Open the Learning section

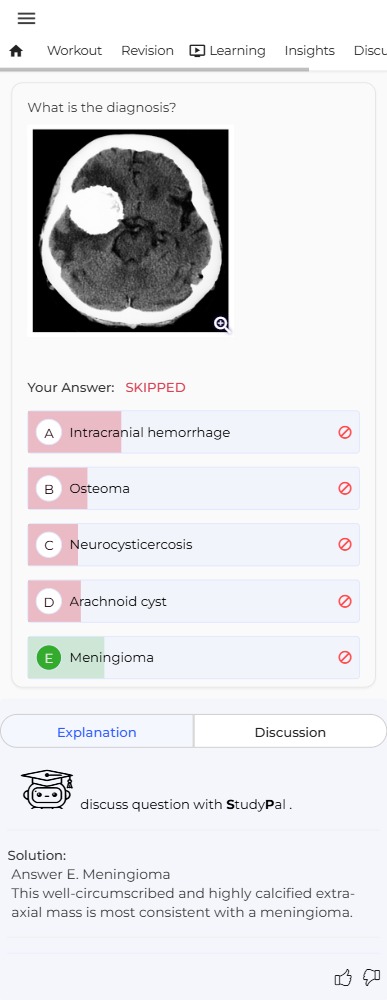tap(228, 51)
